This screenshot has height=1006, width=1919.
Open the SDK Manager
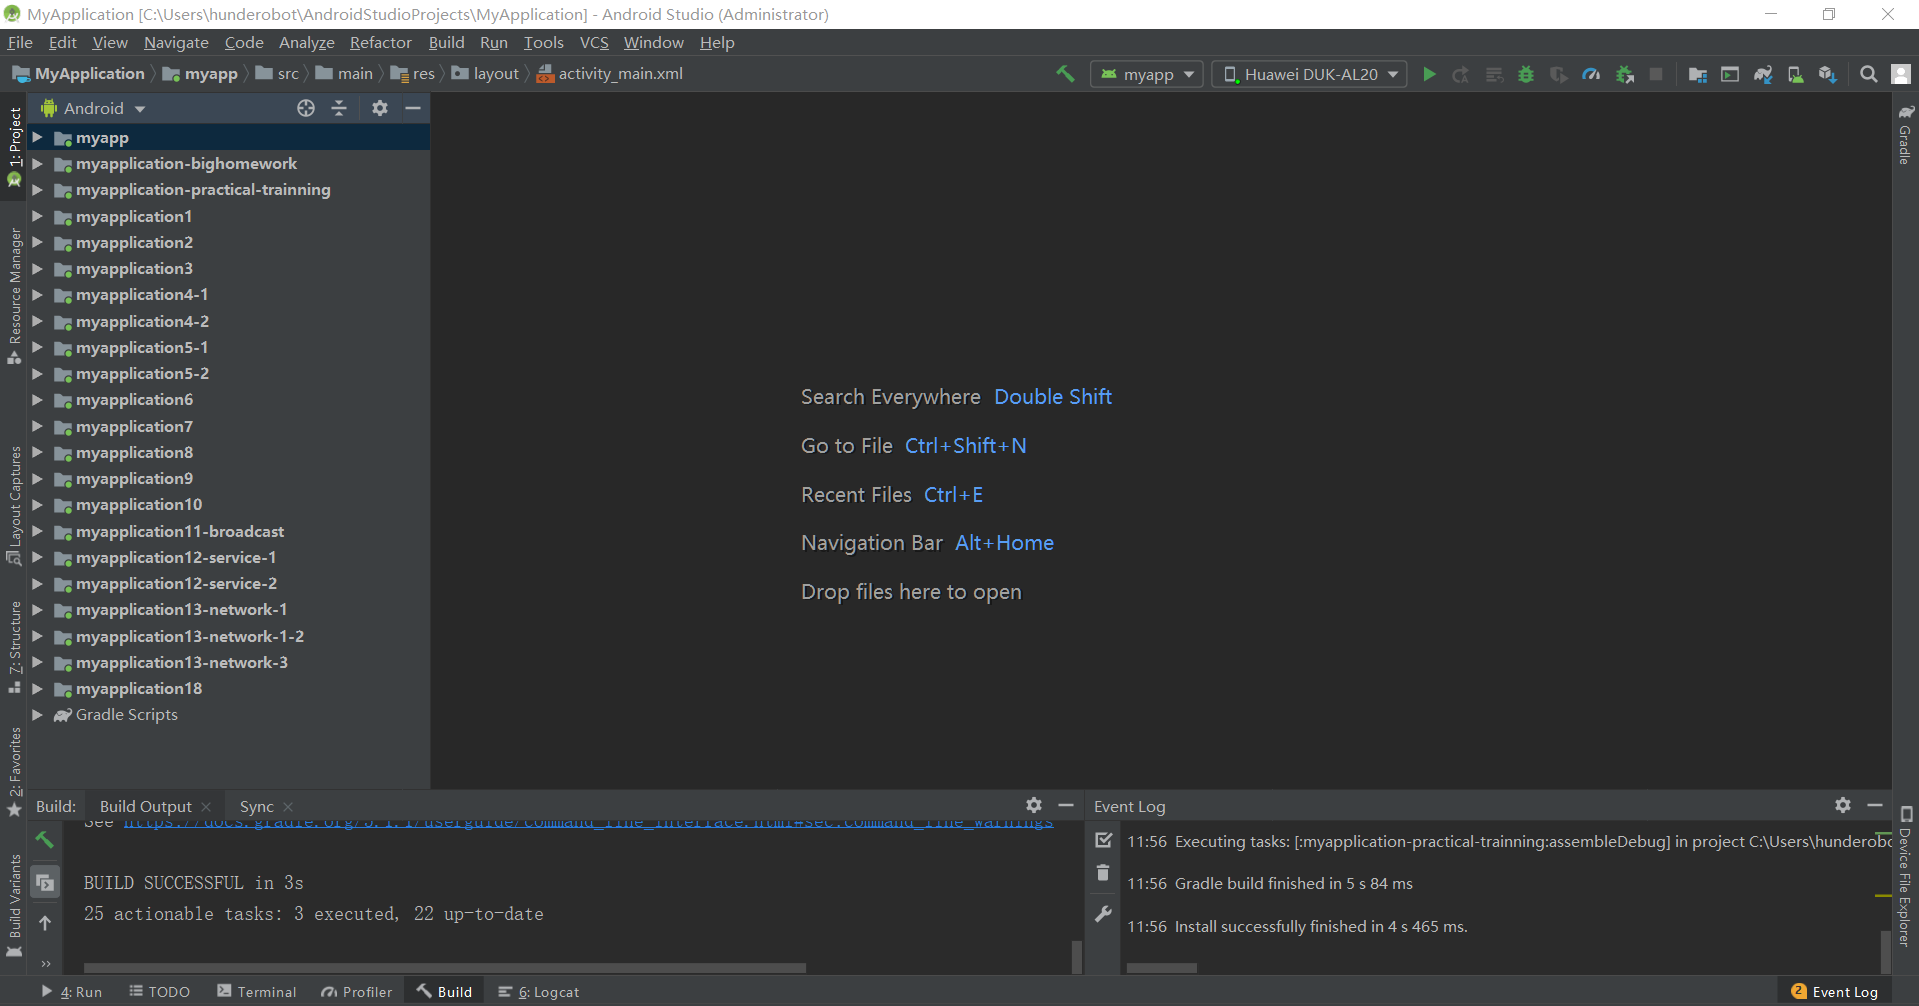tap(1828, 73)
